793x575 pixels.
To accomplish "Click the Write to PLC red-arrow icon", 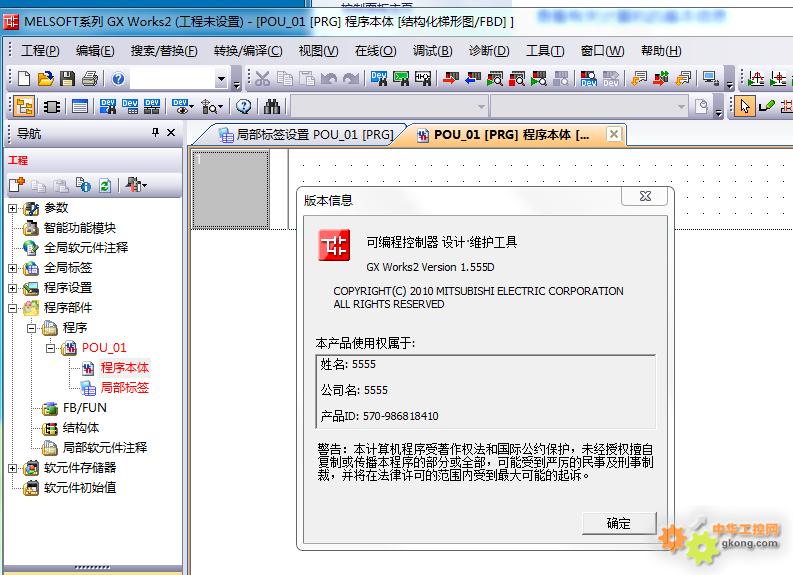I will (450, 78).
